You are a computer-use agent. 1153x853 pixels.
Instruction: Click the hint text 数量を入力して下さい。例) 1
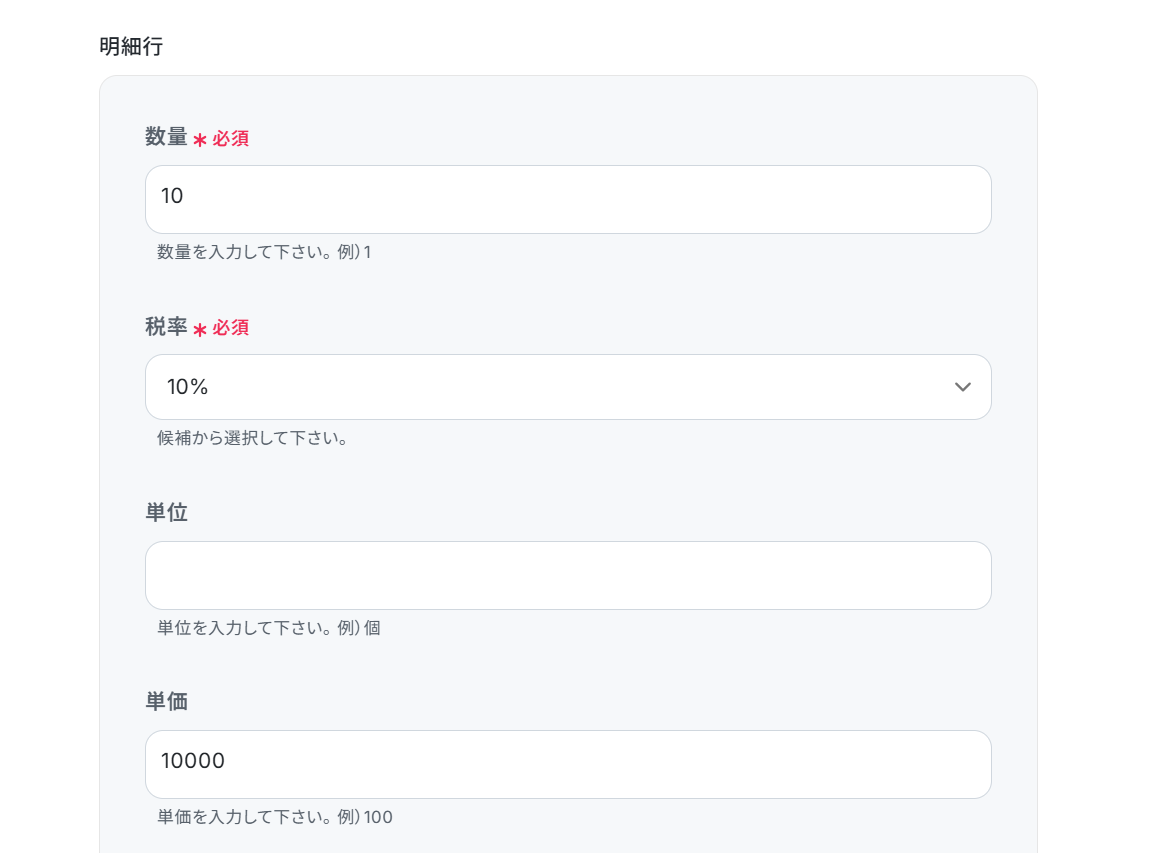[x=264, y=252]
